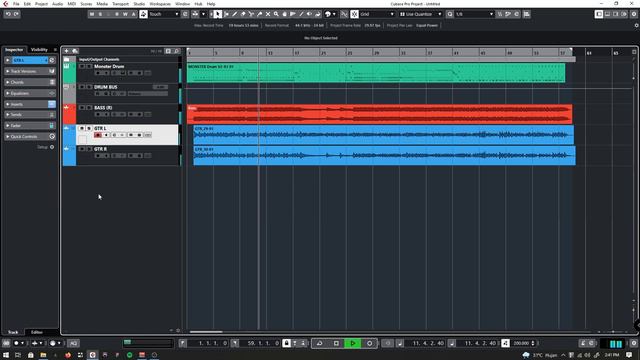This screenshot has height=360, width=640.
Task: Expand the Chords inspector section
Action: (30, 82)
